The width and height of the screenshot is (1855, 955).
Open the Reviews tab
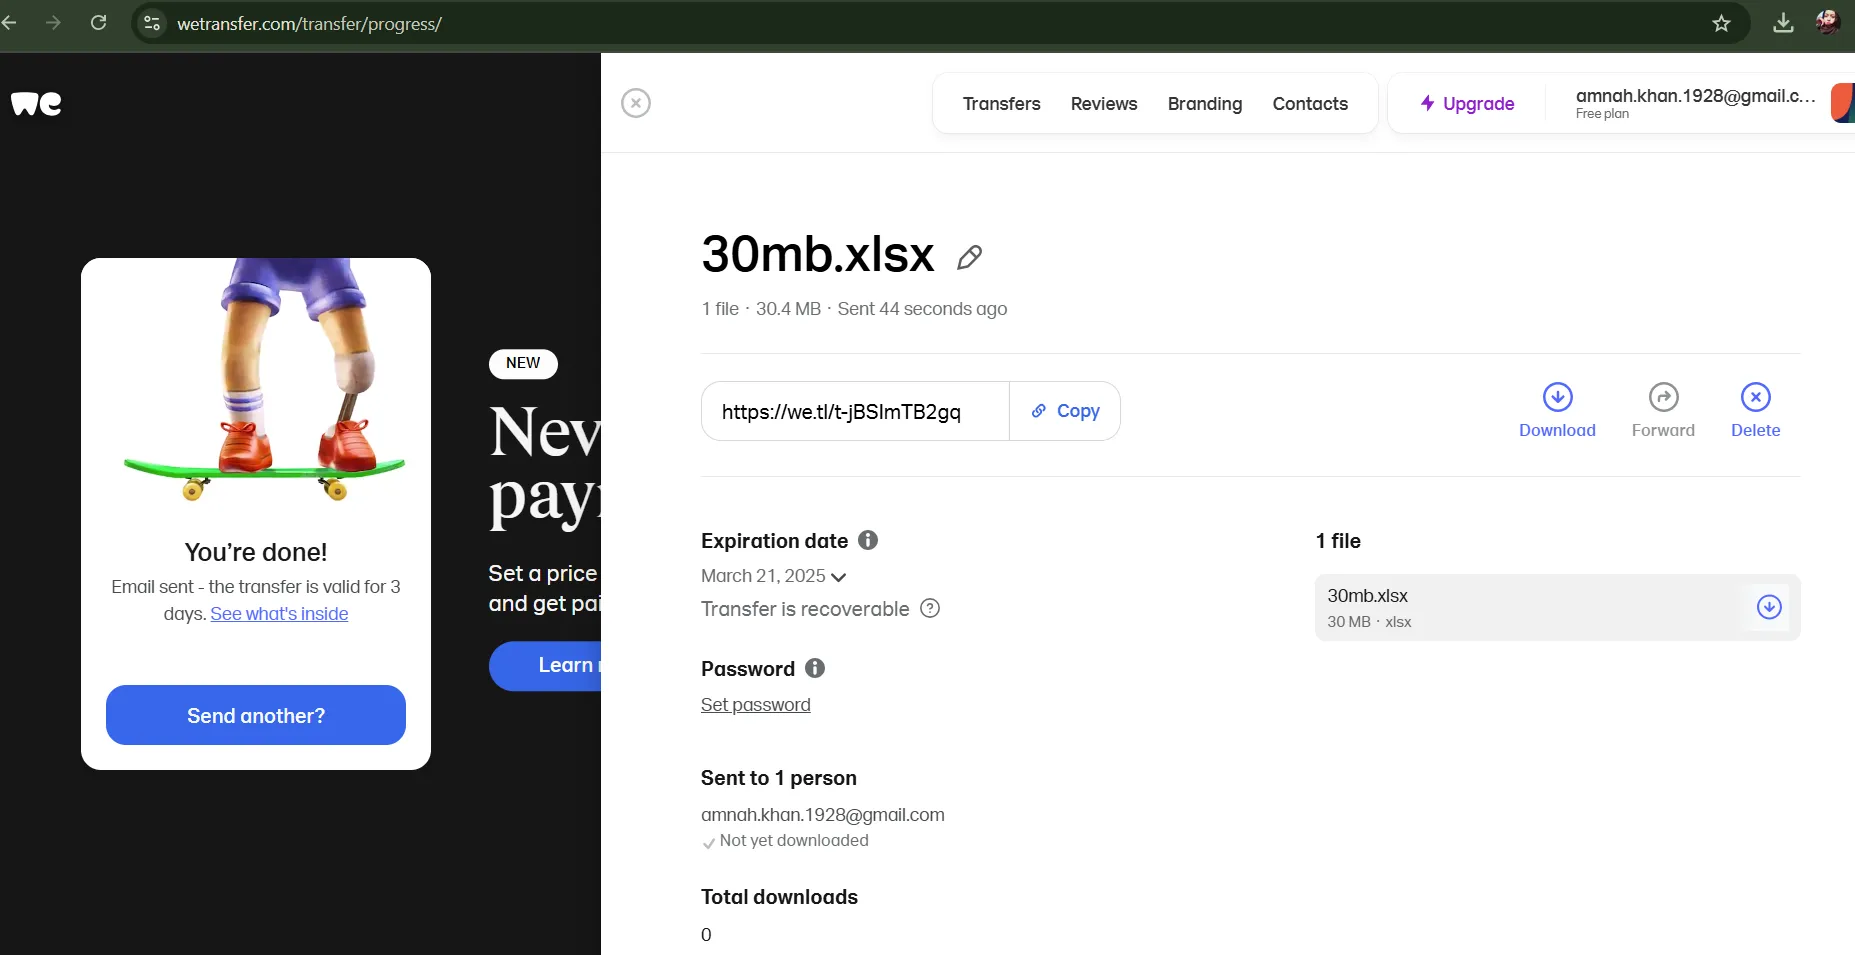[x=1104, y=104]
